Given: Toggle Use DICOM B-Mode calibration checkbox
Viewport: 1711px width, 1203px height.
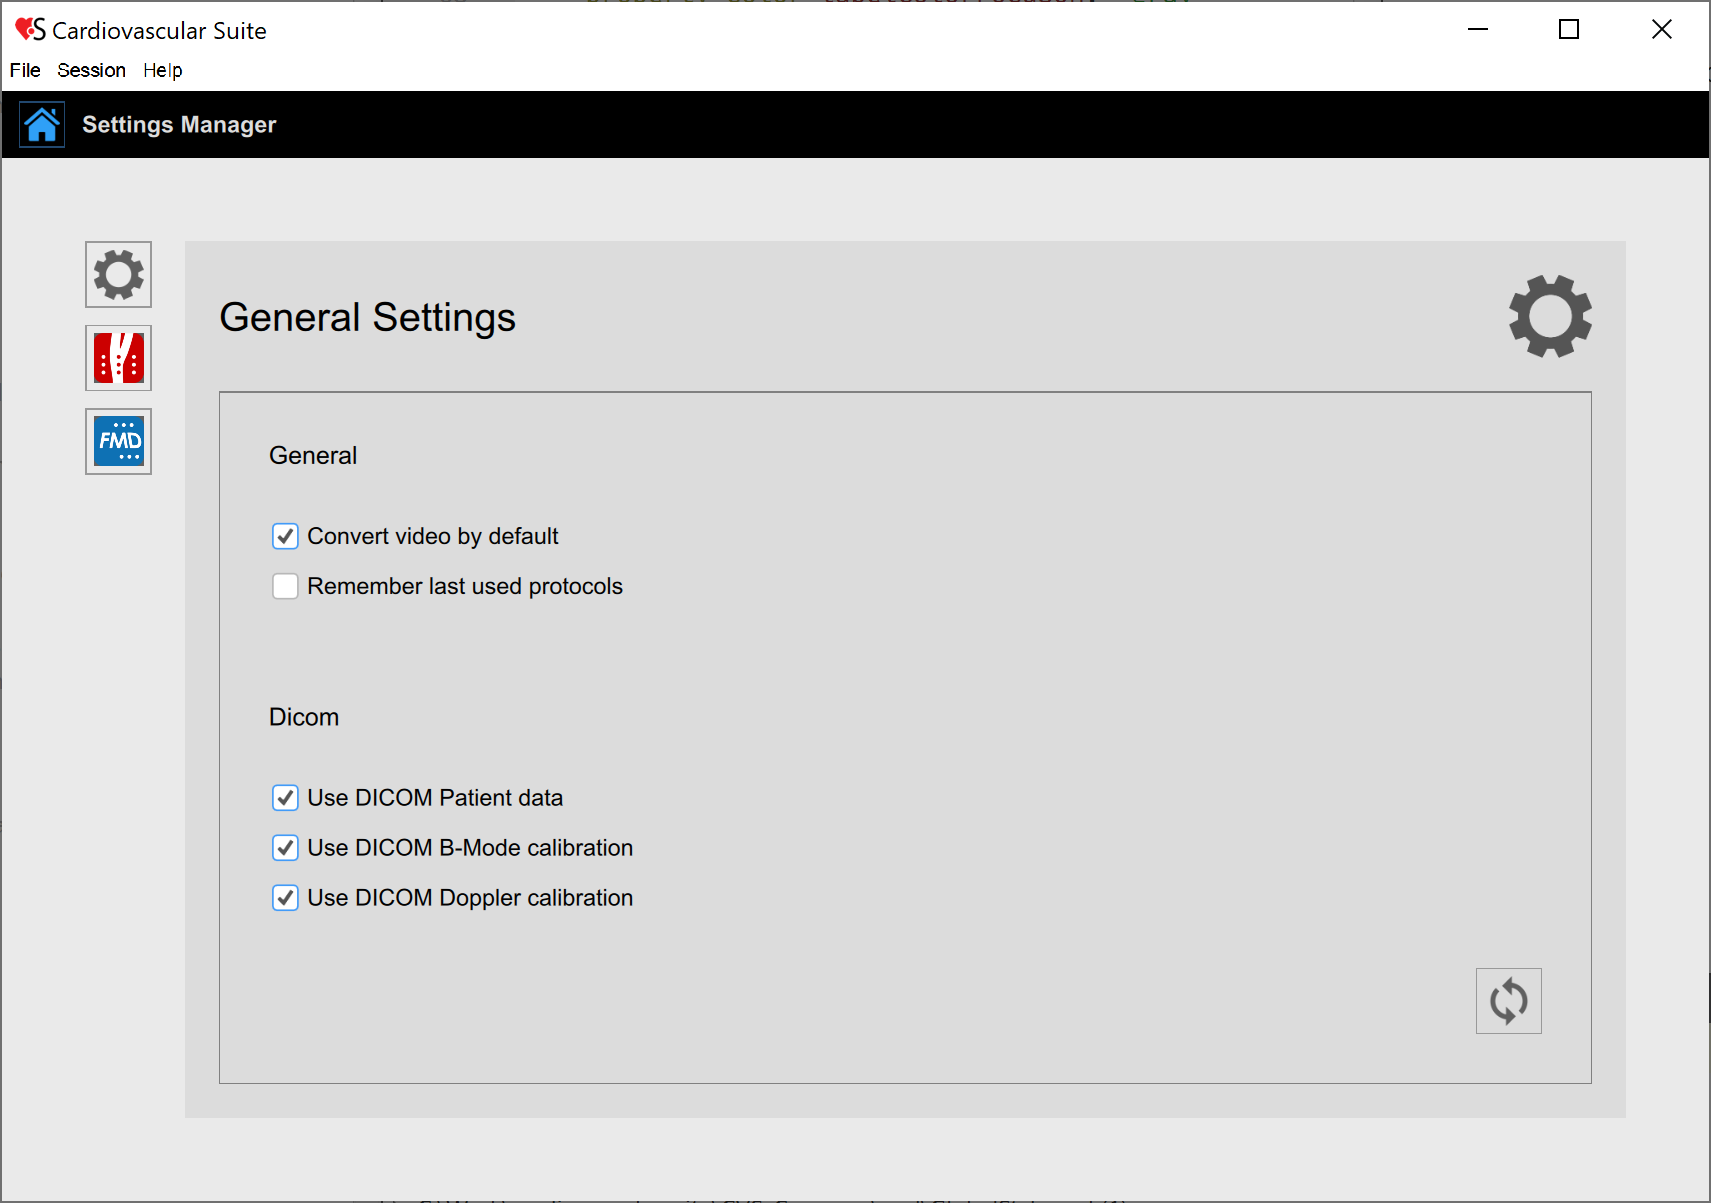Looking at the screenshot, I should point(285,848).
